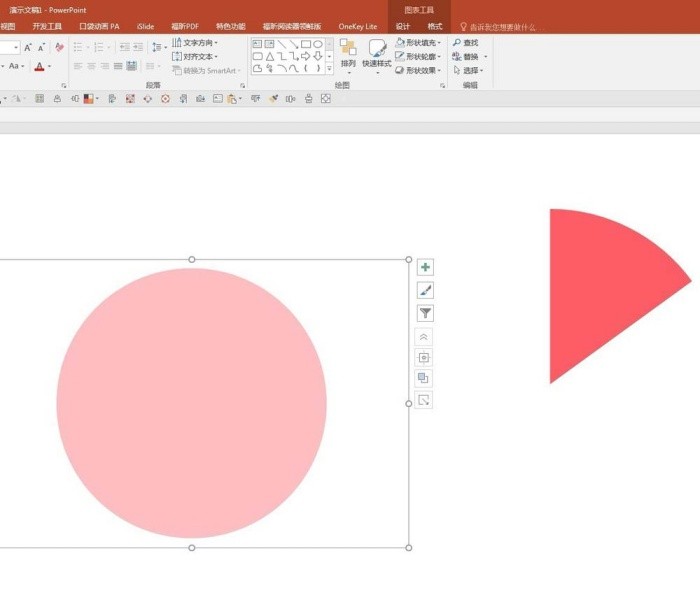Click the 快速样式 quick styles button
The width and height of the screenshot is (700, 593).
click(x=377, y=54)
